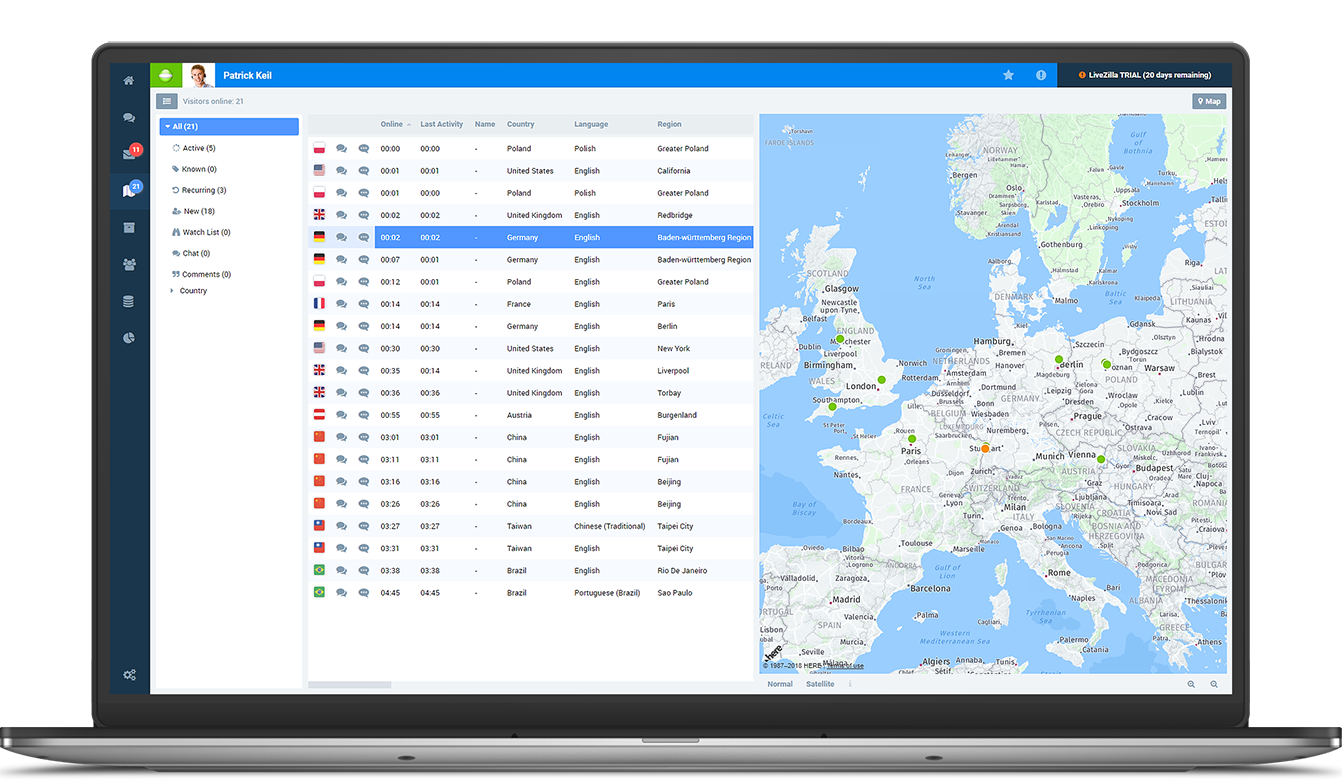Filter by Active (5) visitors
1342x781 pixels.
193,148
